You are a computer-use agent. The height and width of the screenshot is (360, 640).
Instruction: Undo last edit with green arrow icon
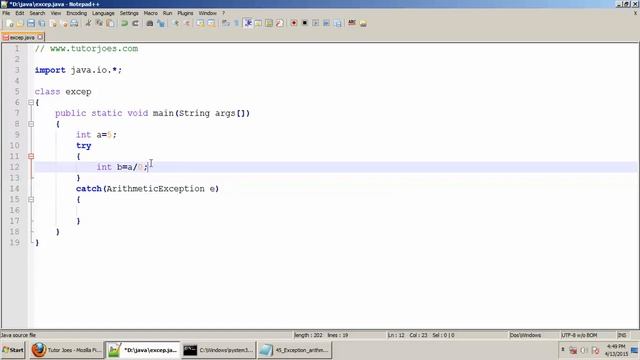click(x=124, y=23)
